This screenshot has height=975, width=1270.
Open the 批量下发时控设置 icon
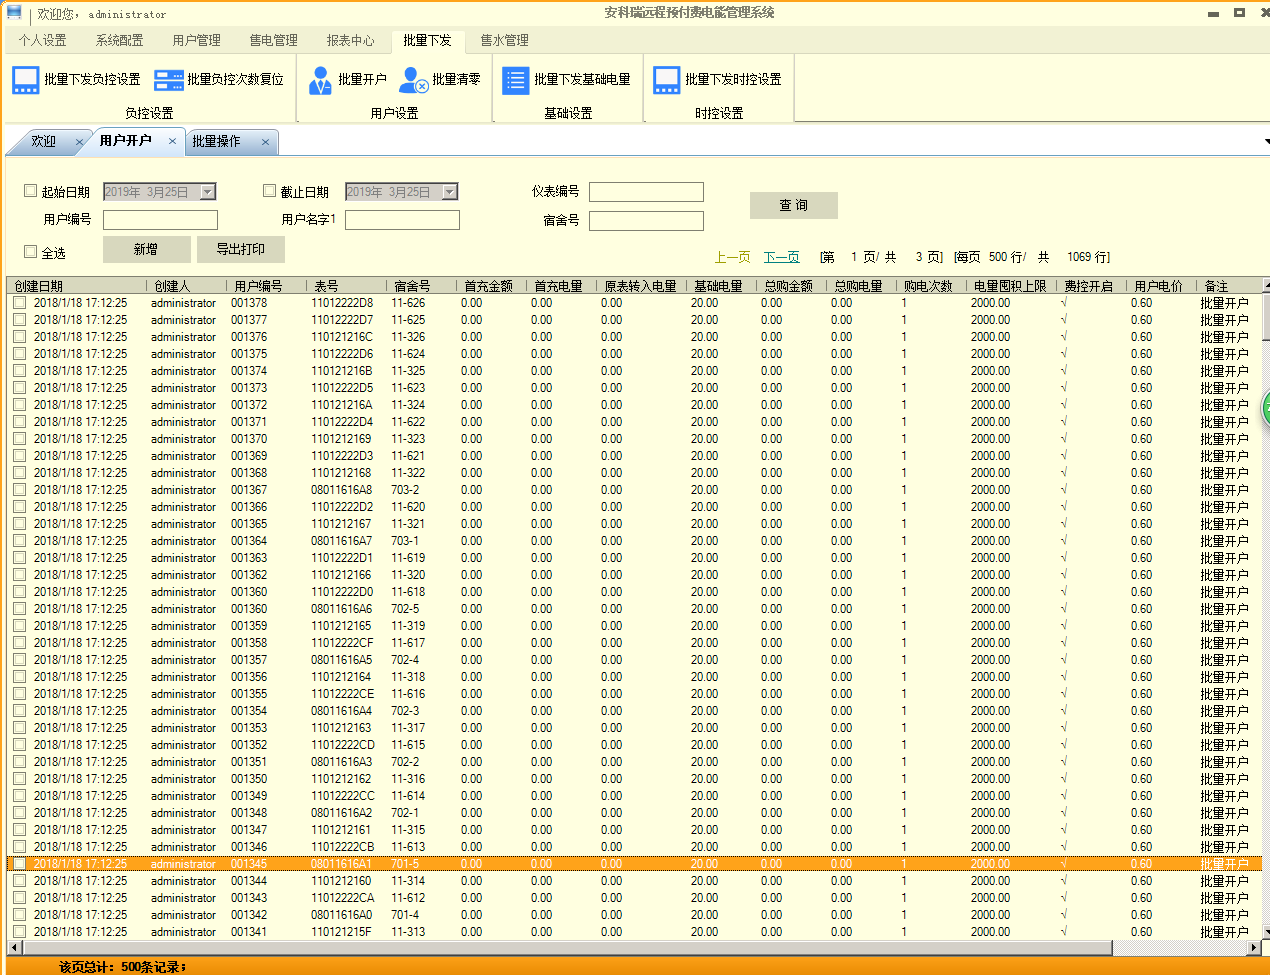pos(667,80)
